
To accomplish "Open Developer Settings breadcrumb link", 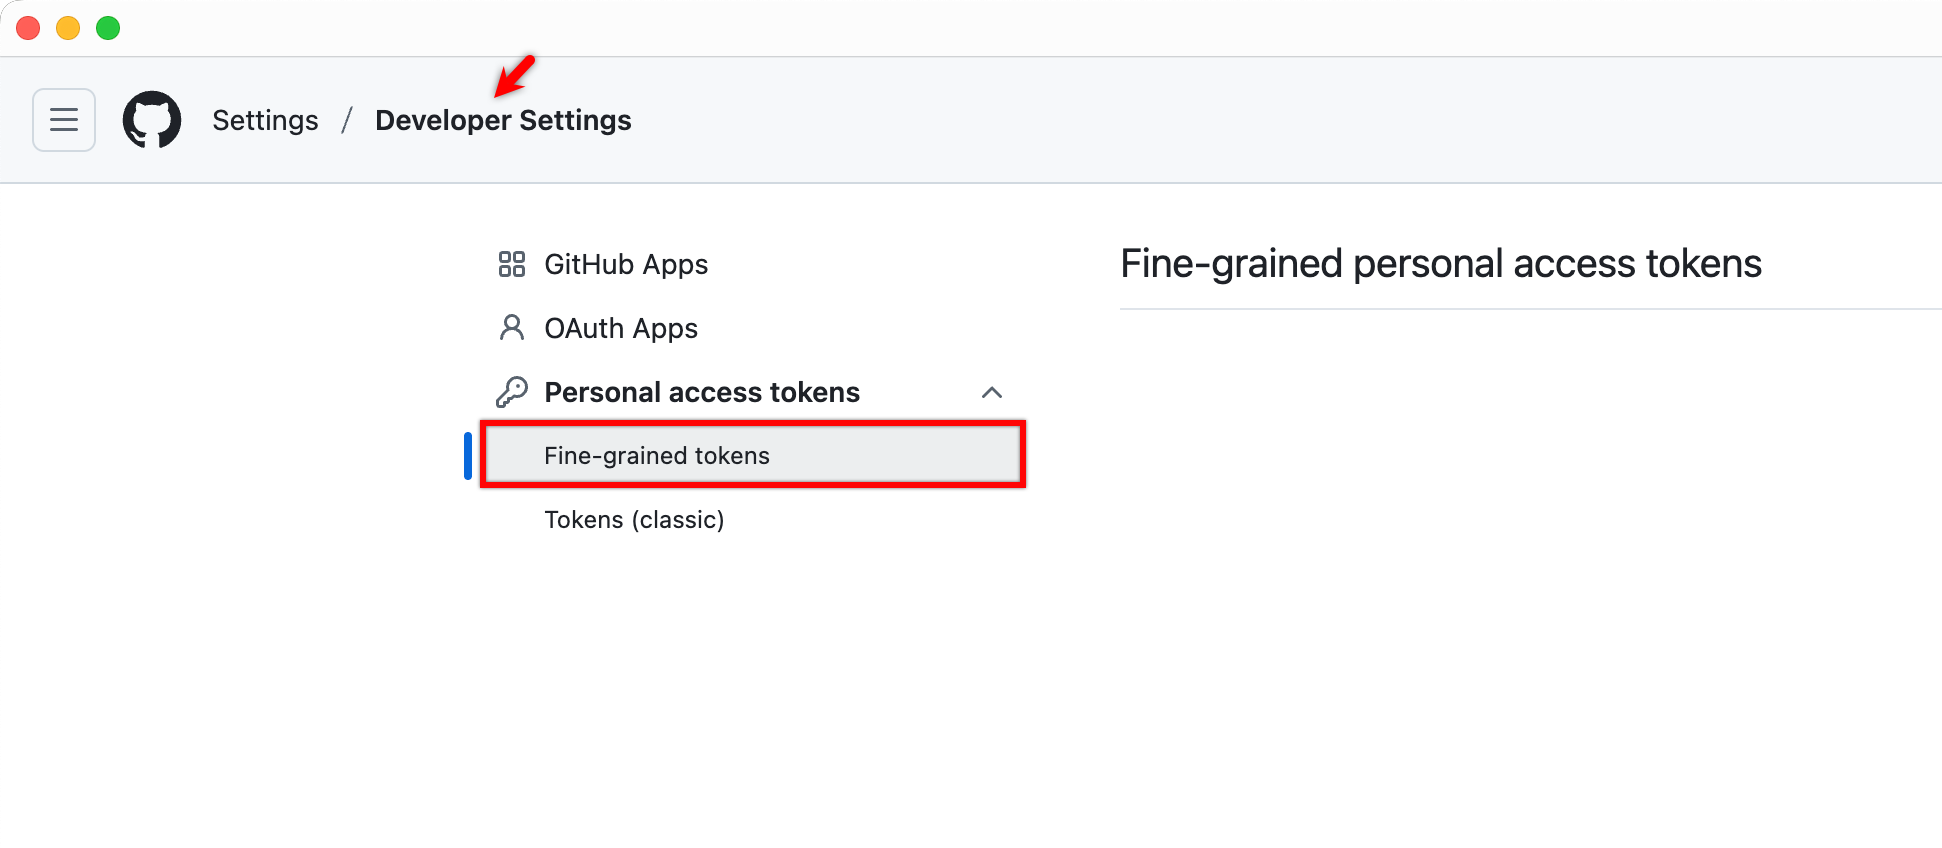I will click(503, 119).
